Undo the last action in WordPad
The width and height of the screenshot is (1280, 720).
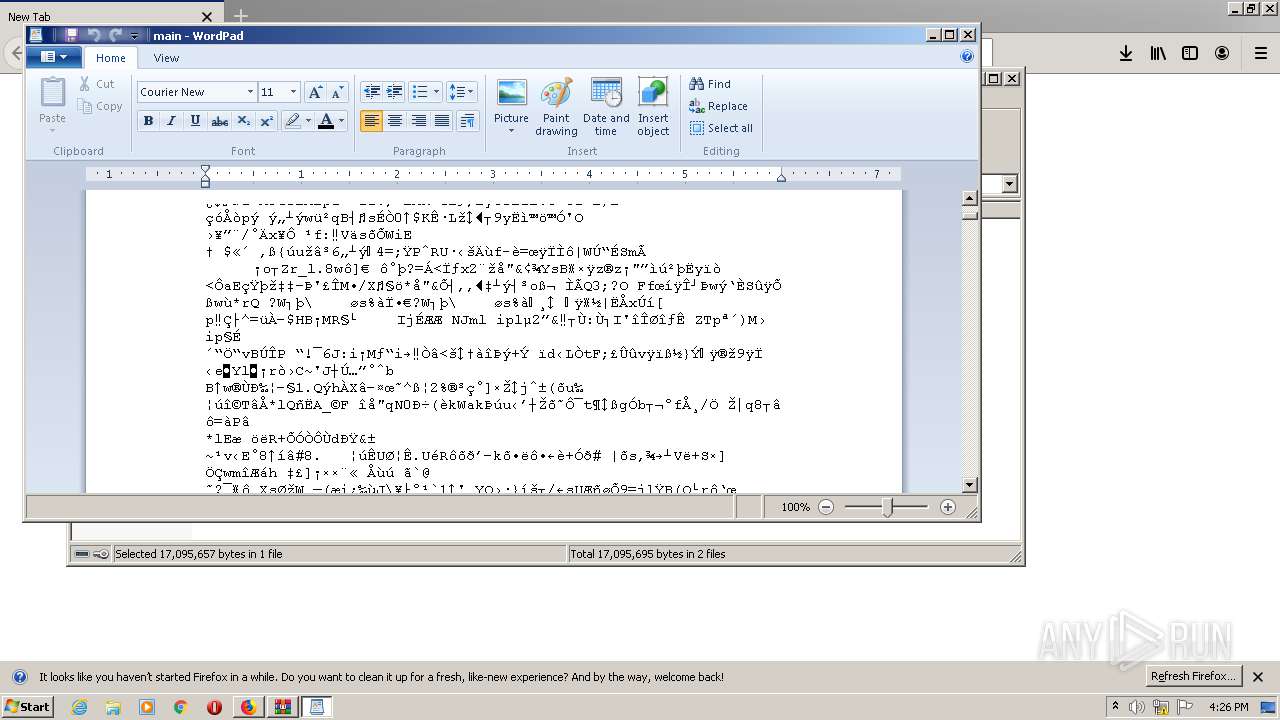pyautogui.click(x=93, y=35)
